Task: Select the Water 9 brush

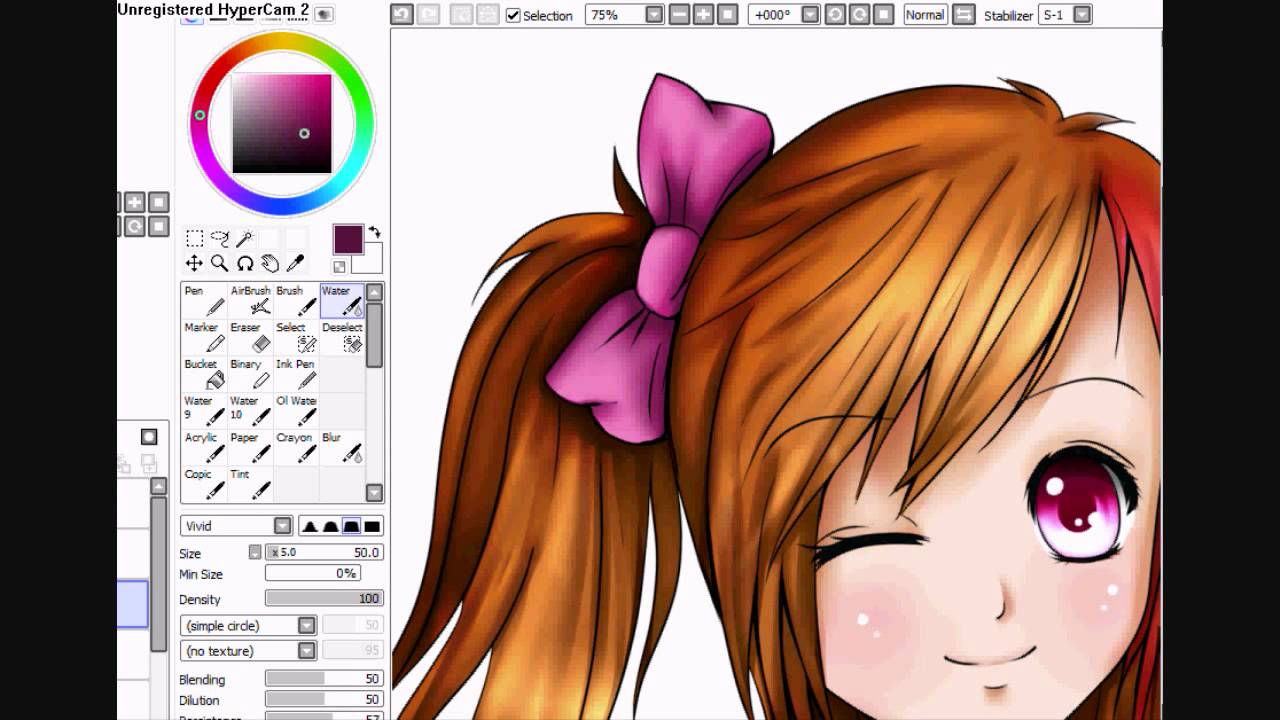Action: (205, 411)
